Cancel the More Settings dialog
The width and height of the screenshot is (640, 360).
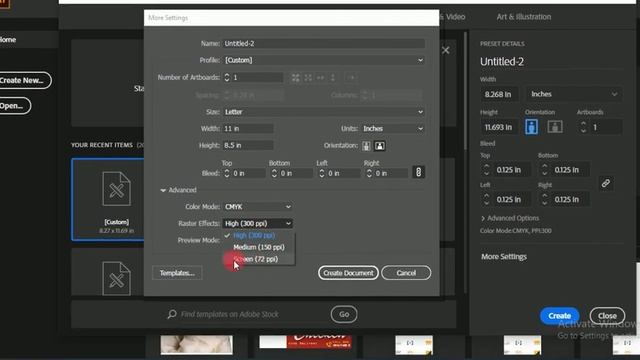pos(406,273)
